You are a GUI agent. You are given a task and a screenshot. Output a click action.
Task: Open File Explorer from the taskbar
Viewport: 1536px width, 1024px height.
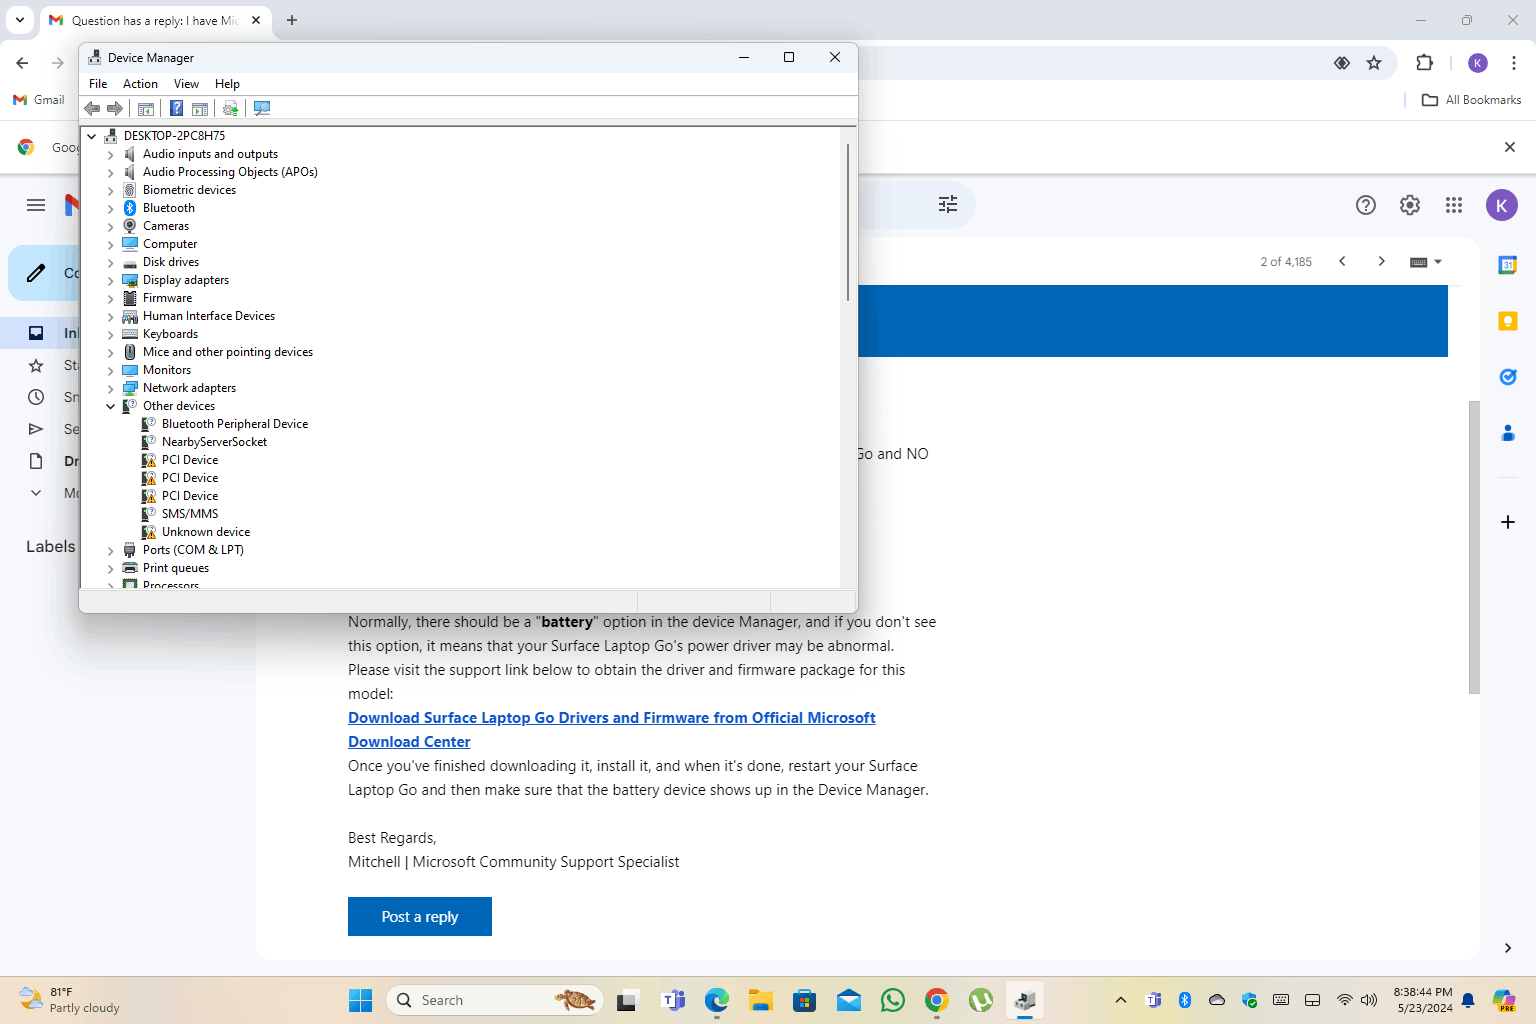761,1000
